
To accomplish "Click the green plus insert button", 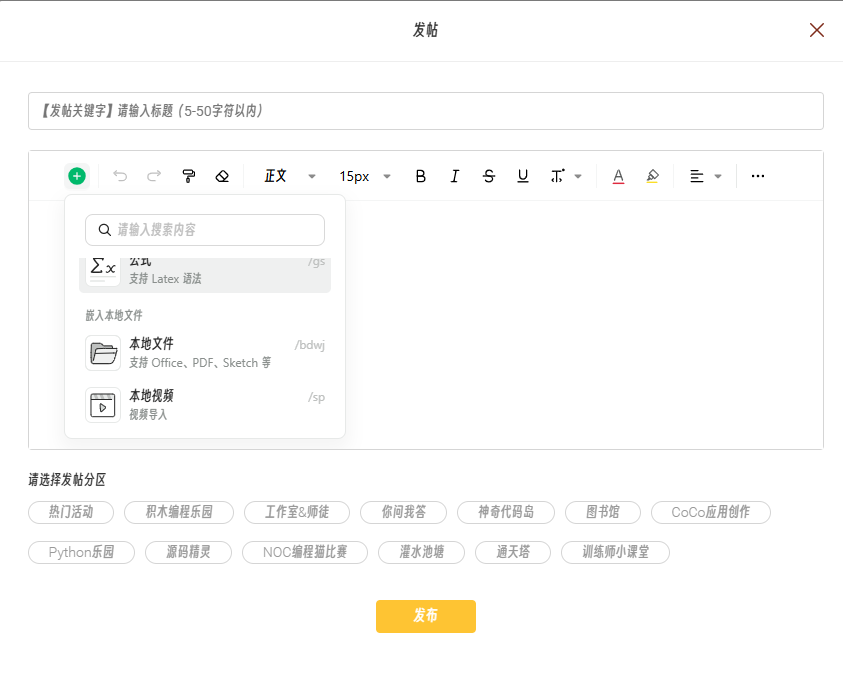I will click(x=77, y=176).
